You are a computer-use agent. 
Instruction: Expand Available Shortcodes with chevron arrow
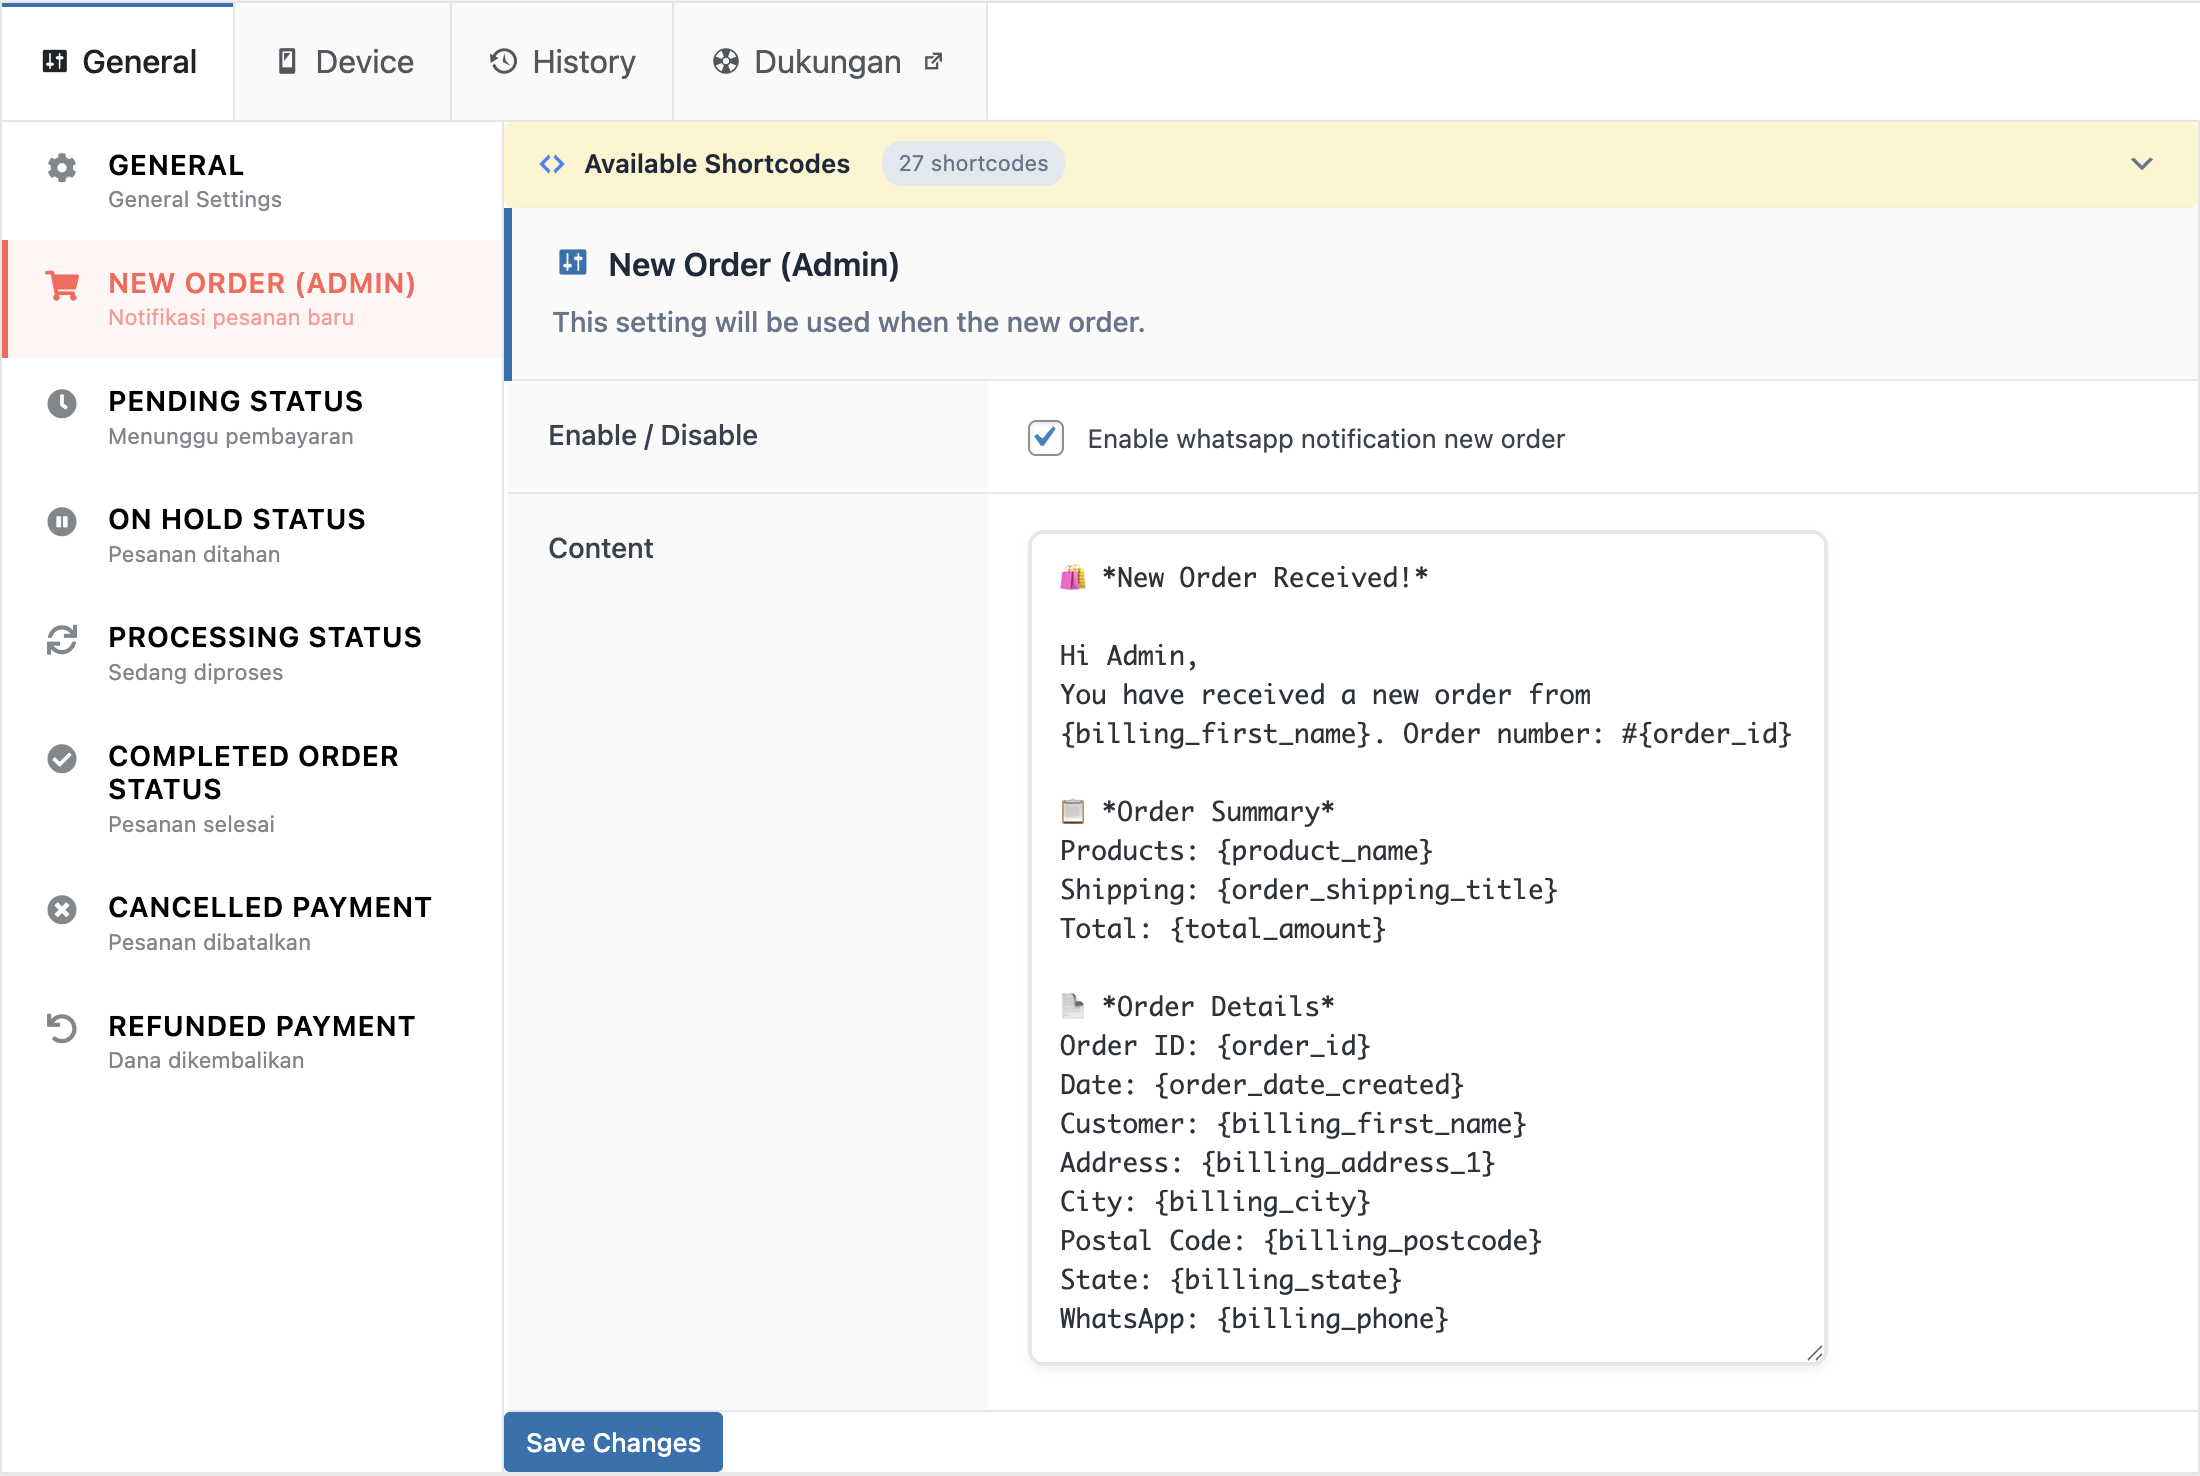(x=2141, y=164)
